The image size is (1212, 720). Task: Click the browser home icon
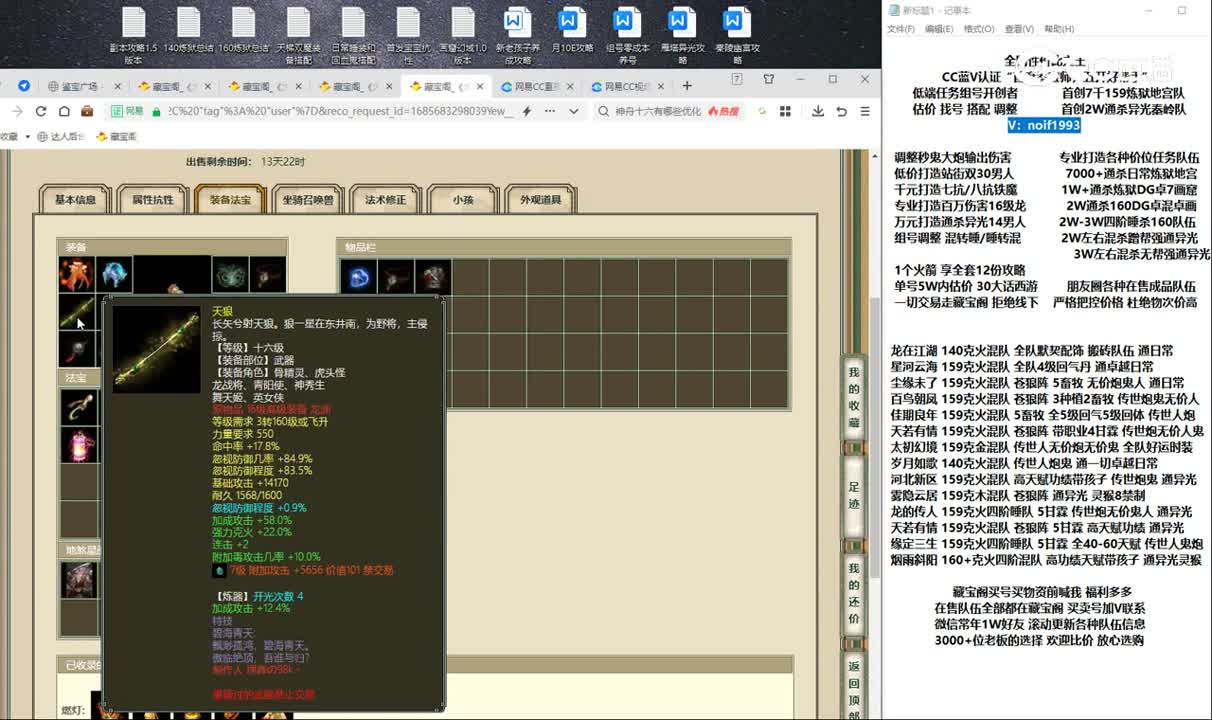[64, 111]
